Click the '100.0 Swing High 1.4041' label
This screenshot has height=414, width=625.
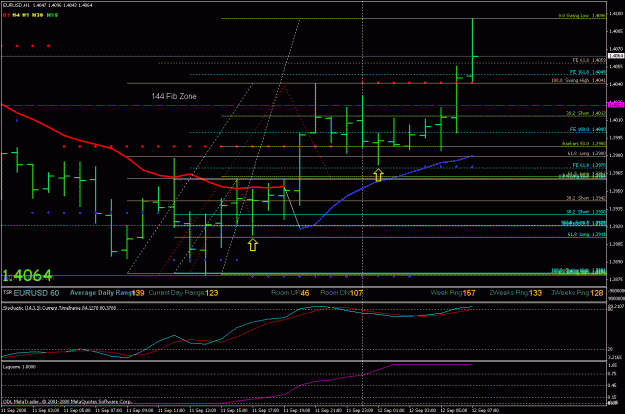pyautogui.click(x=579, y=80)
